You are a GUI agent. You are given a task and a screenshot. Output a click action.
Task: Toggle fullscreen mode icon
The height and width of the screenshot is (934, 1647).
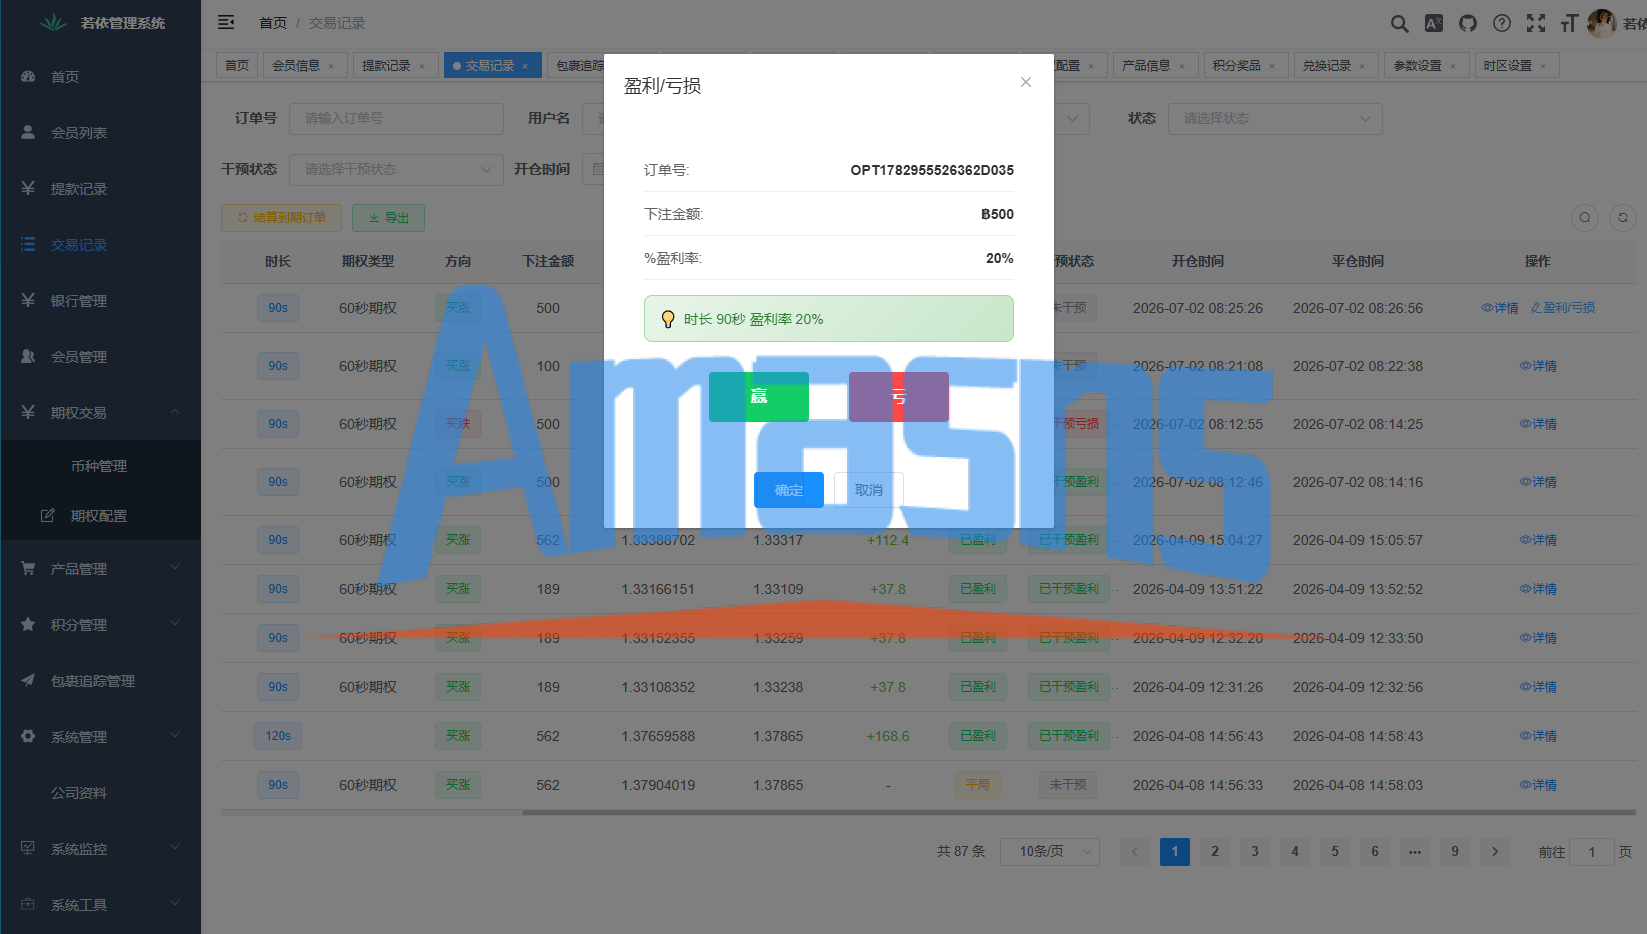tap(1536, 23)
